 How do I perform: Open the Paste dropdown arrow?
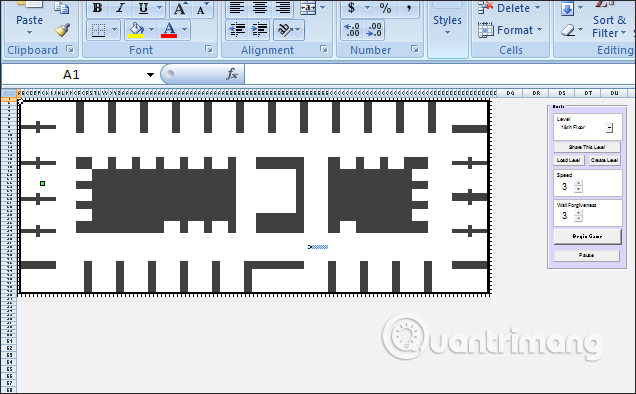tap(29, 33)
